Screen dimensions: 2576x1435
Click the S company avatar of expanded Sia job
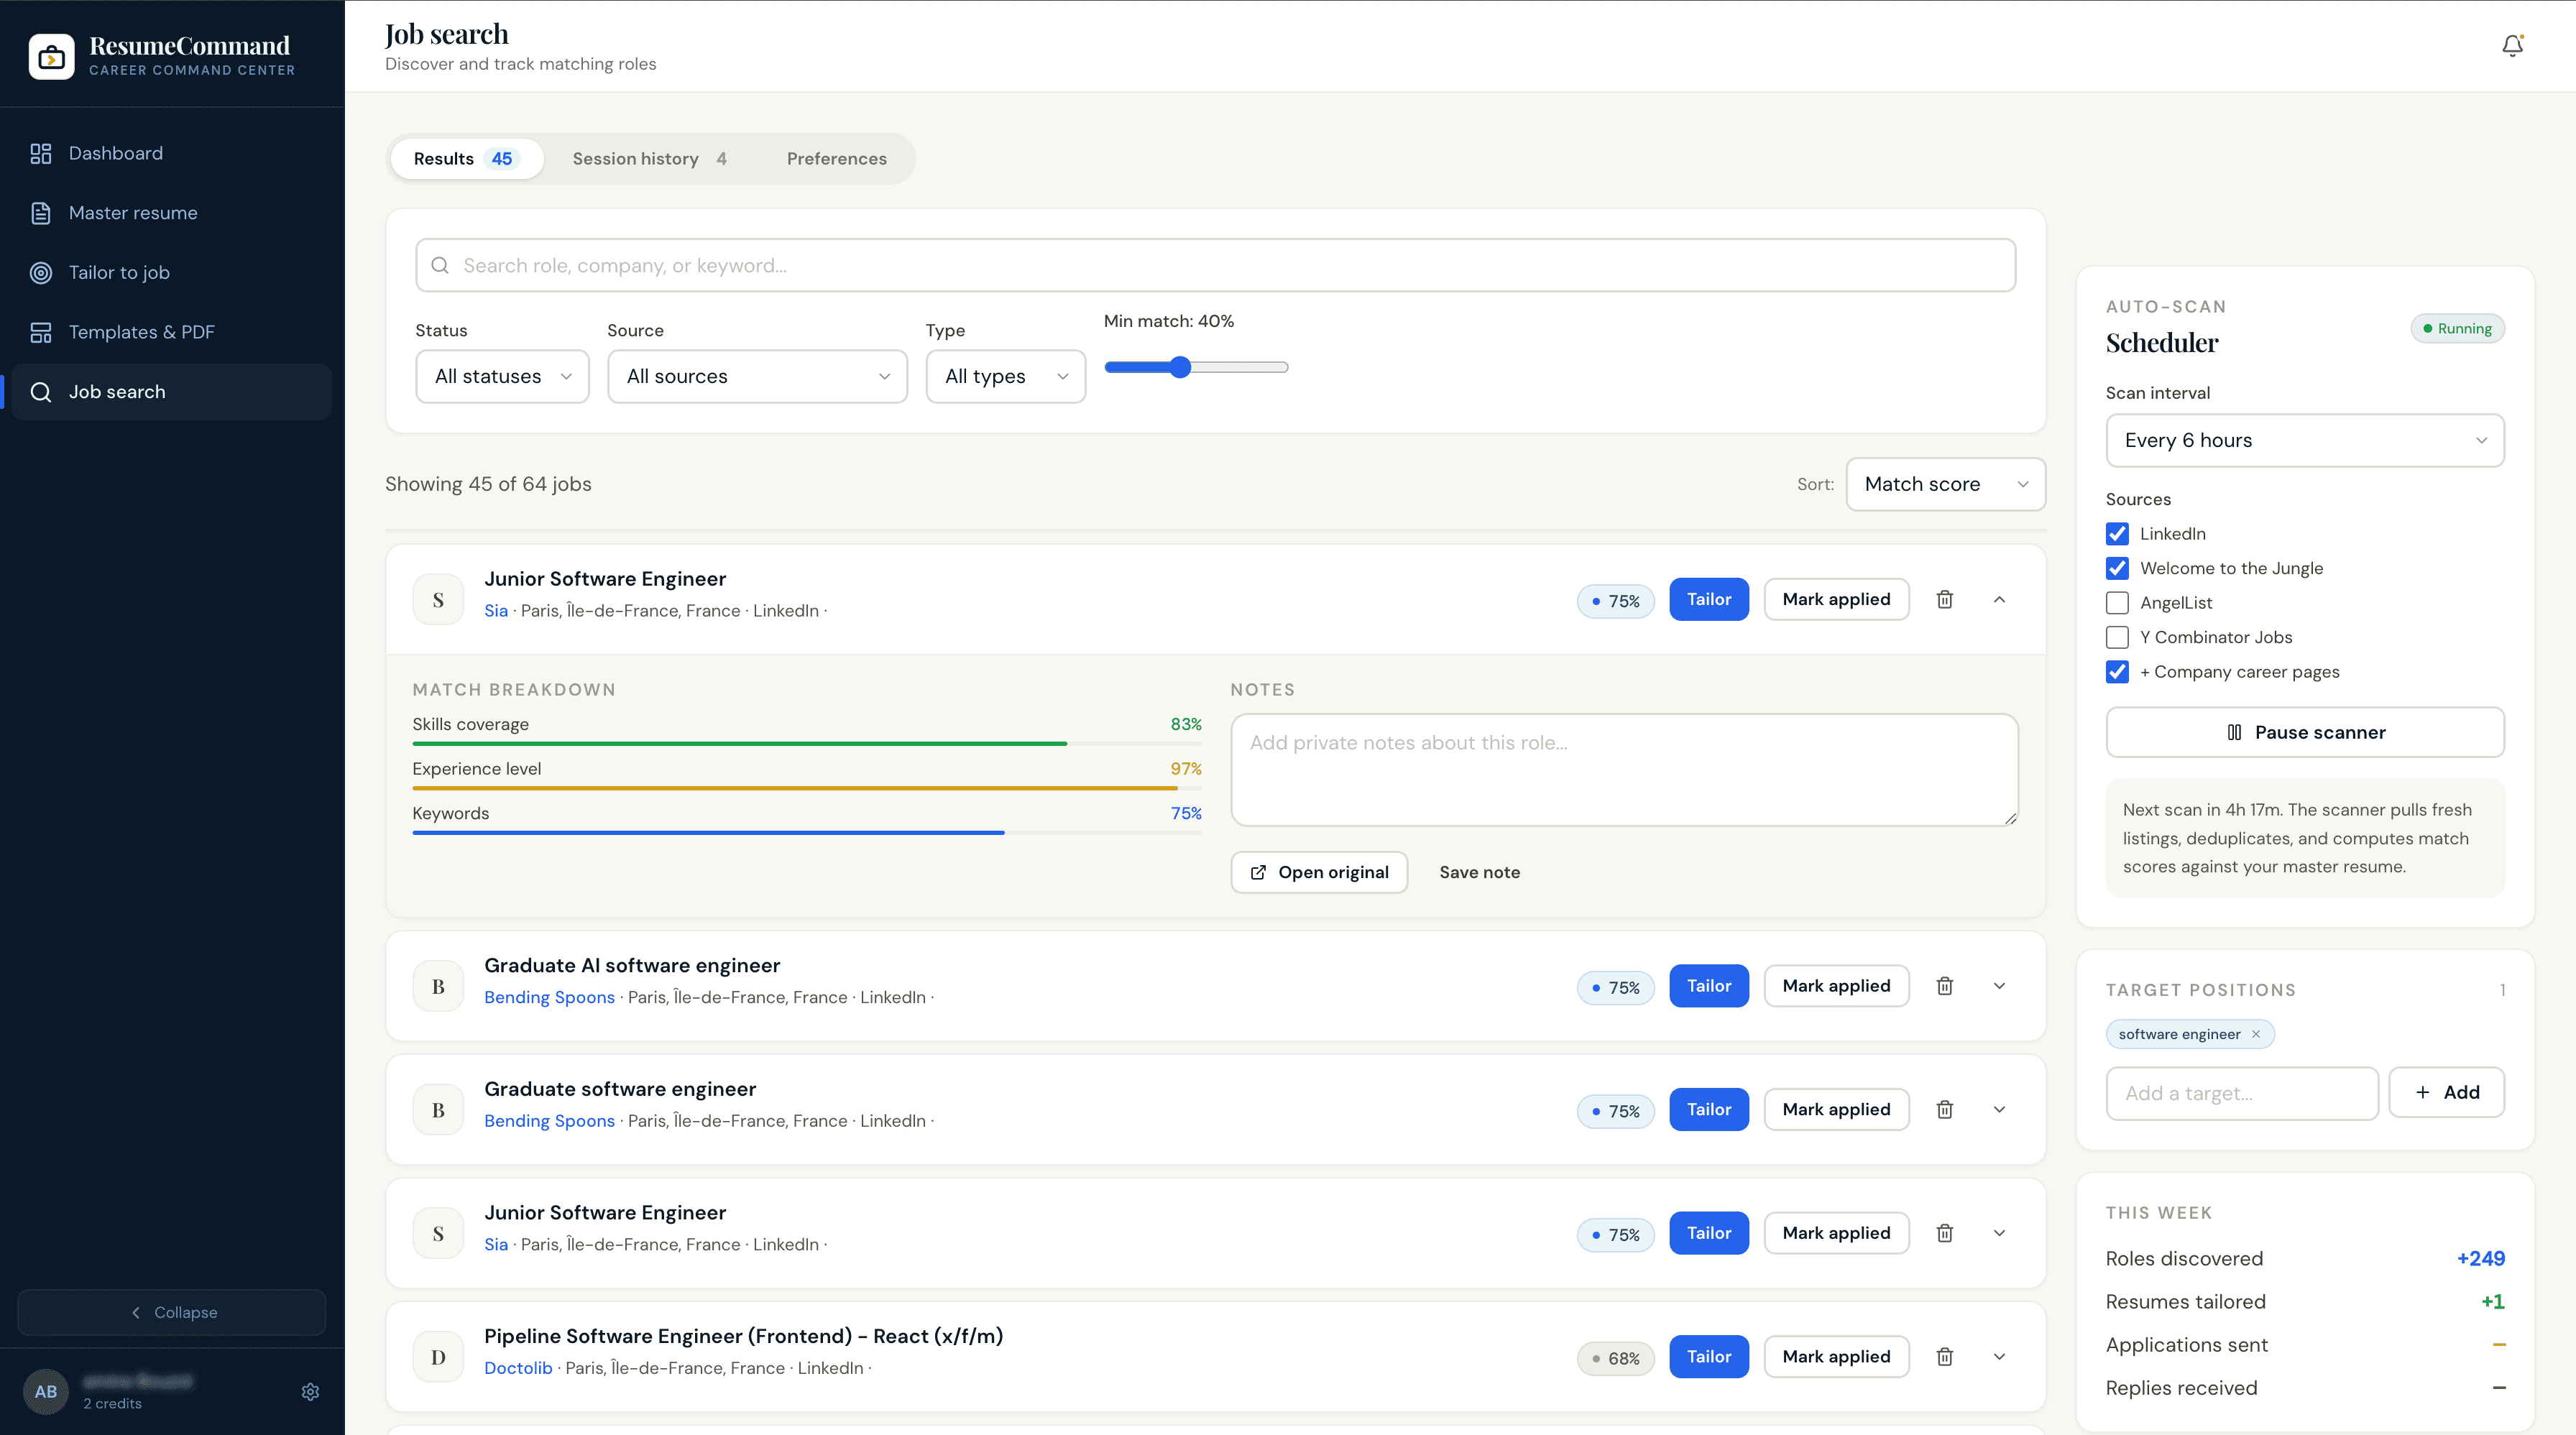438,599
